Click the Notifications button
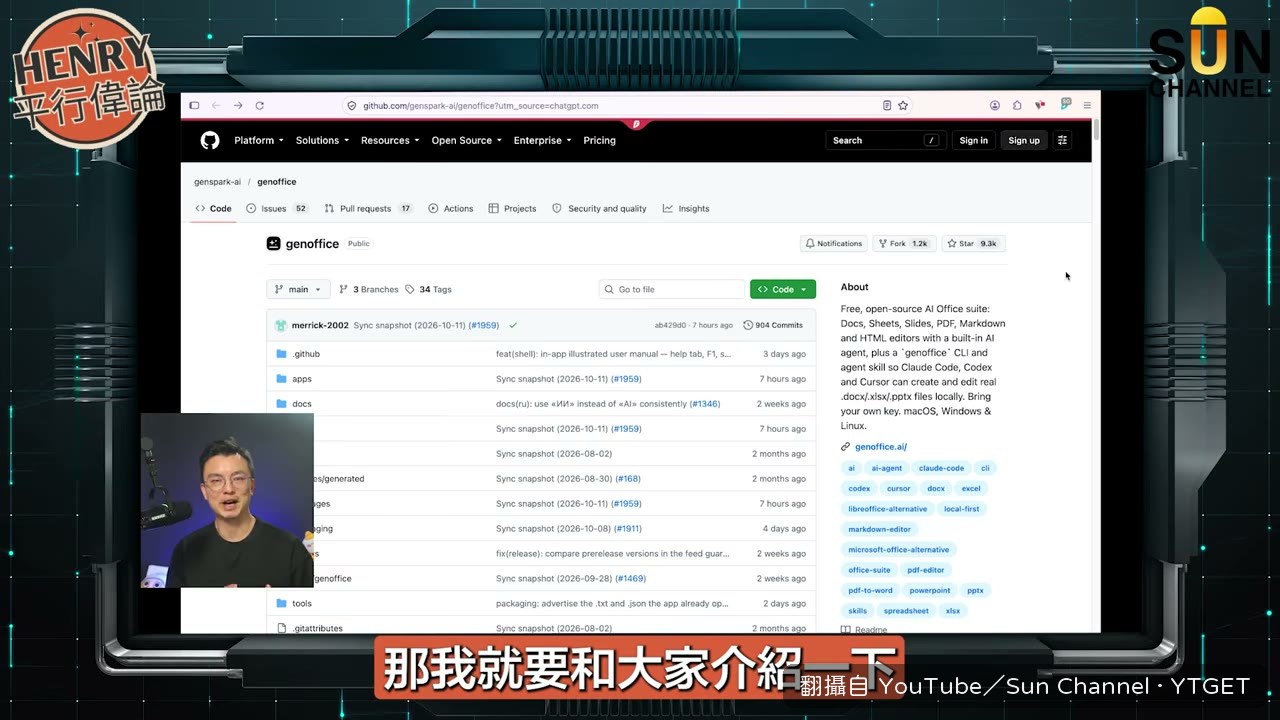The height and width of the screenshot is (720, 1280). click(834, 243)
